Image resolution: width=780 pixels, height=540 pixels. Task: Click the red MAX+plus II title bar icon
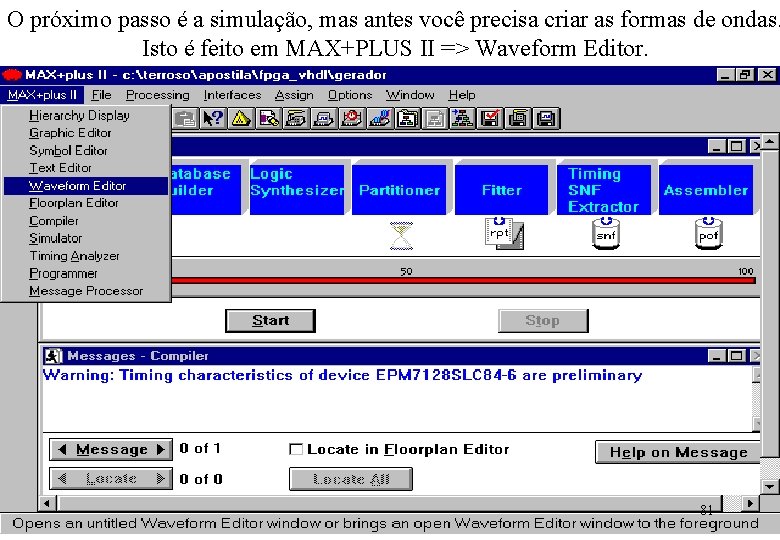pyautogui.click(x=12, y=75)
